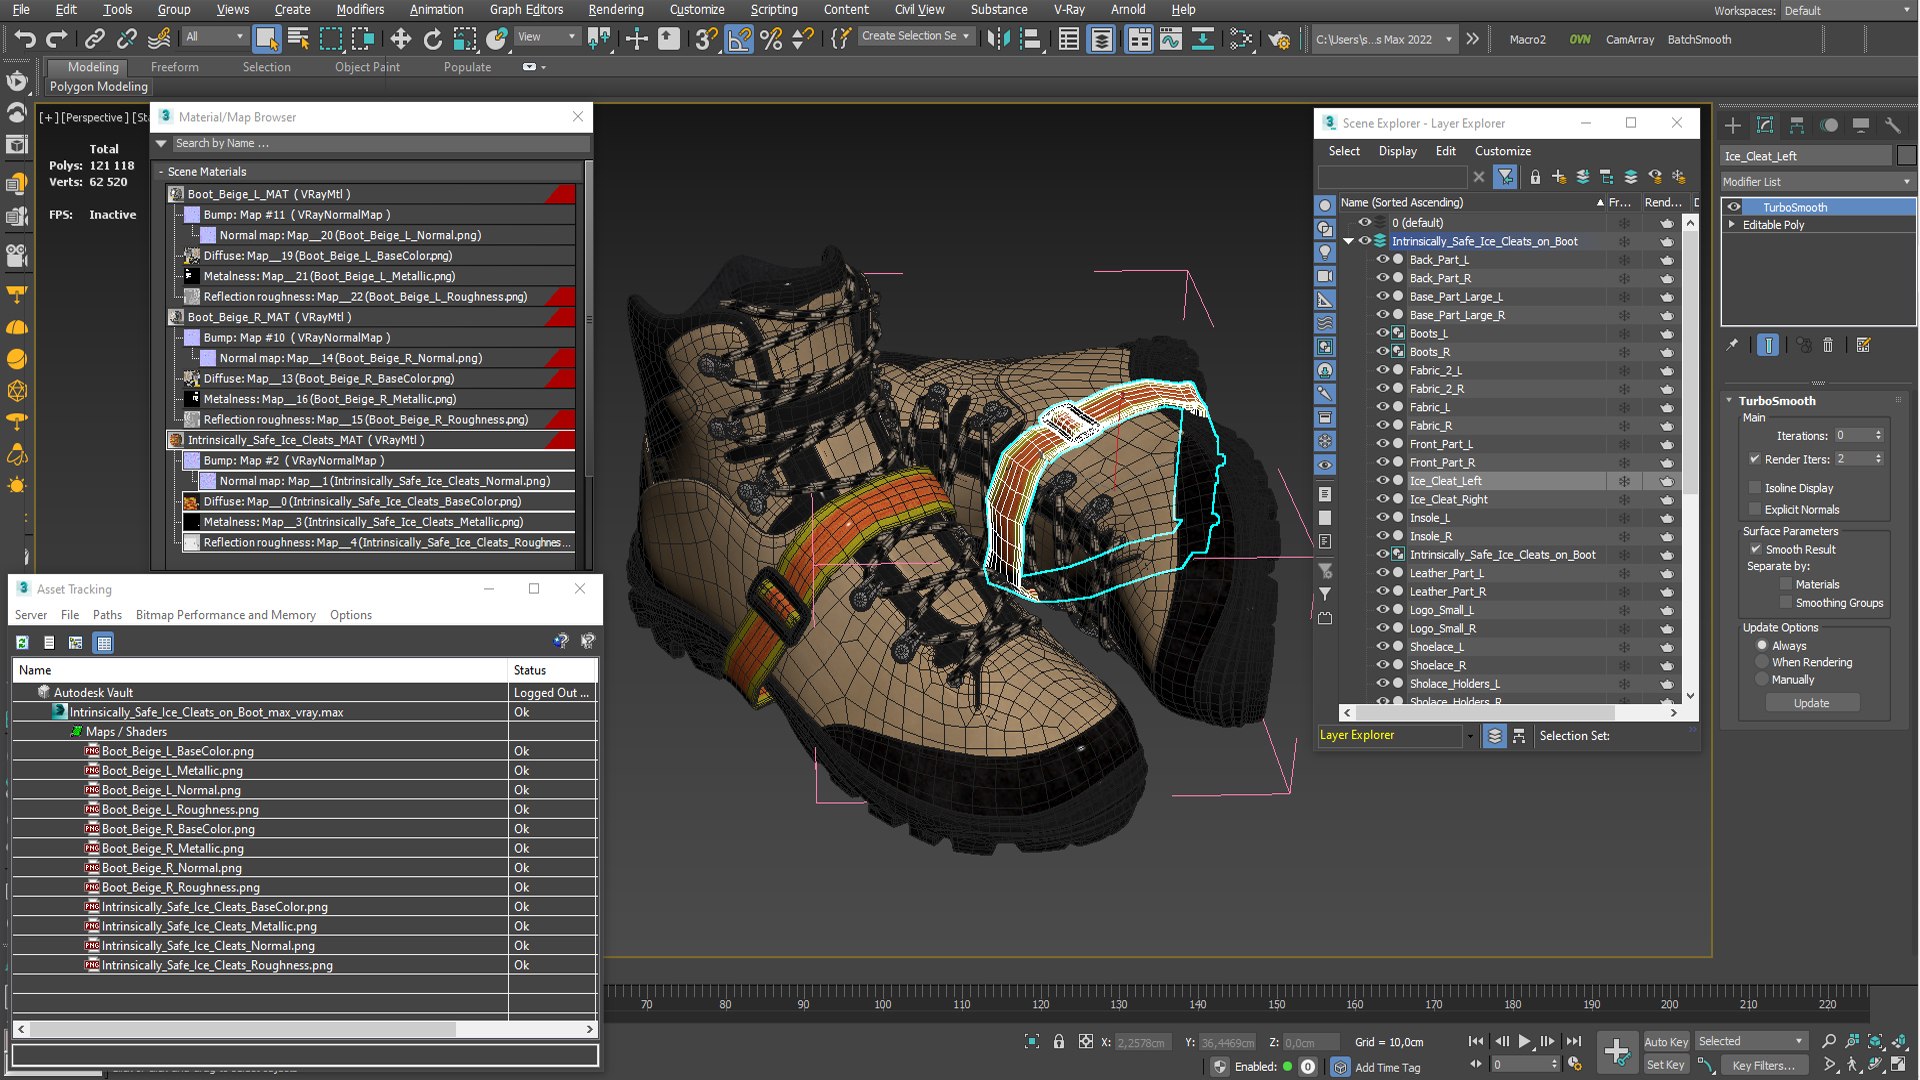
Task: Open the Rendering menu
Action: 616,9
